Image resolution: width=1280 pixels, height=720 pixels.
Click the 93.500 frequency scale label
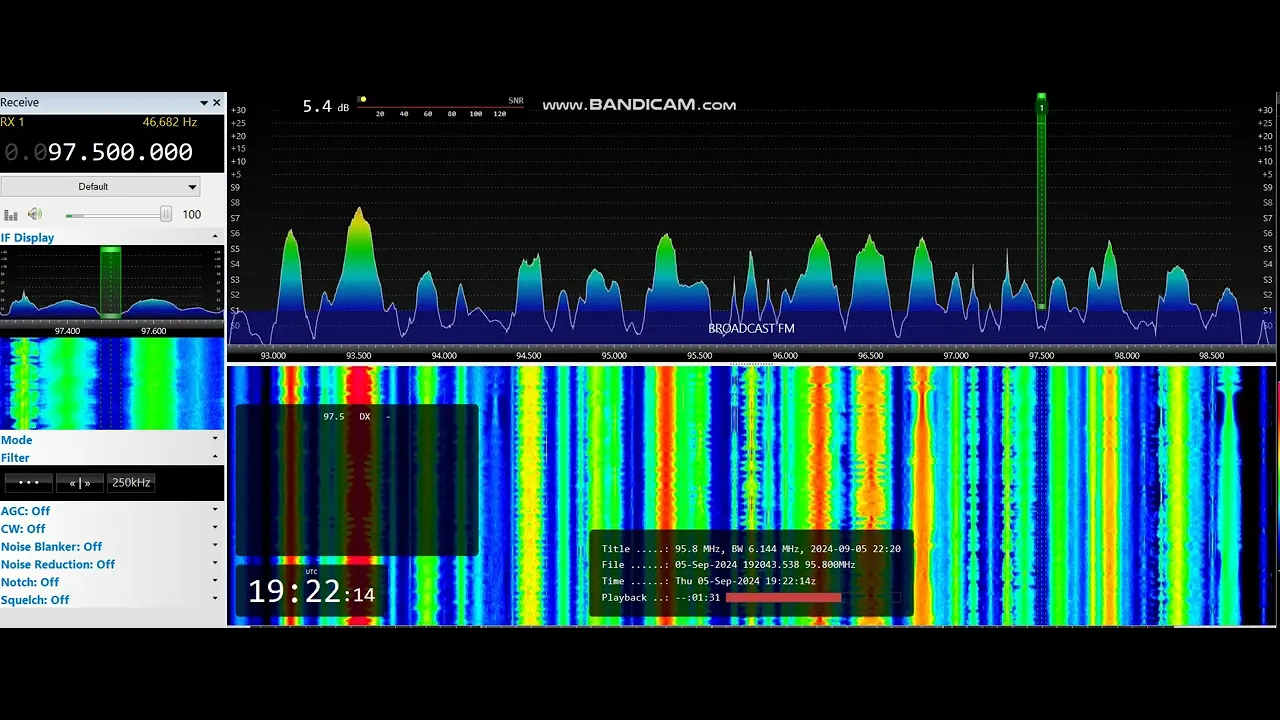coord(358,355)
